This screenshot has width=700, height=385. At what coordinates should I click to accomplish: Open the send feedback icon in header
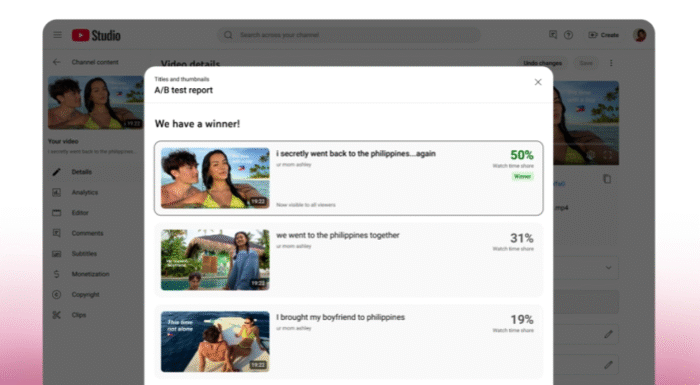pyautogui.click(x=553, y=35)
